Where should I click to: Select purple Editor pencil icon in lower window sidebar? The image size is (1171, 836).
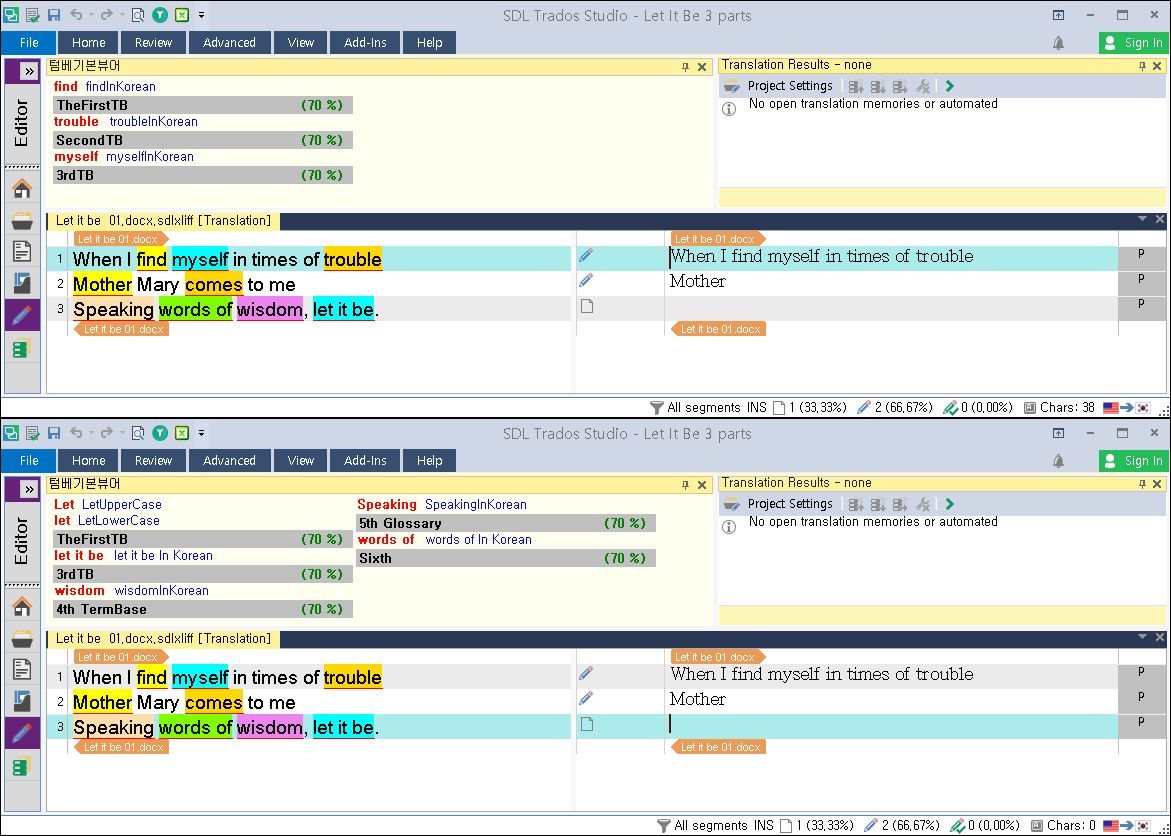22,733
